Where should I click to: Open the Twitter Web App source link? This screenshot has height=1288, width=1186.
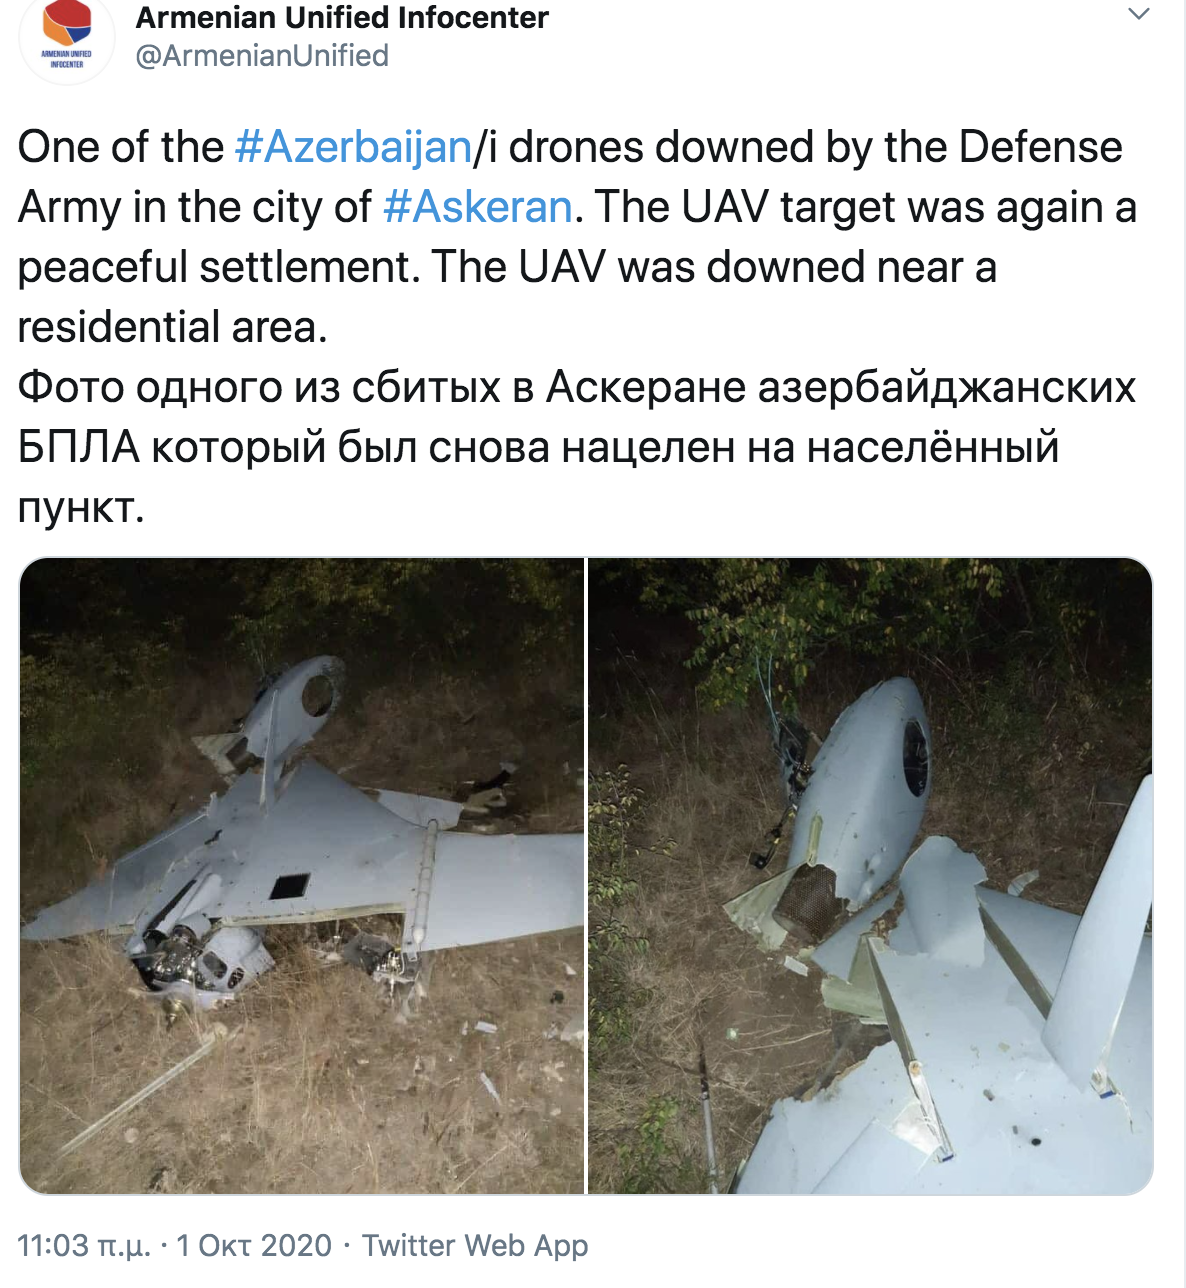pos(475,1246)
